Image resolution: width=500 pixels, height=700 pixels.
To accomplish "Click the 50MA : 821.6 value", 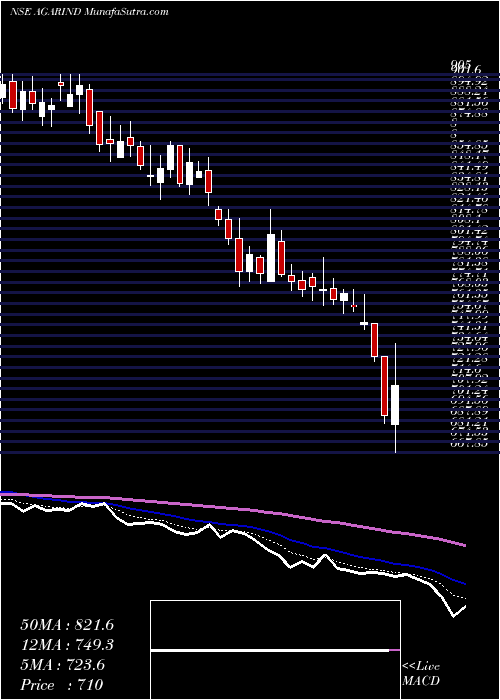I will (67, 625).
